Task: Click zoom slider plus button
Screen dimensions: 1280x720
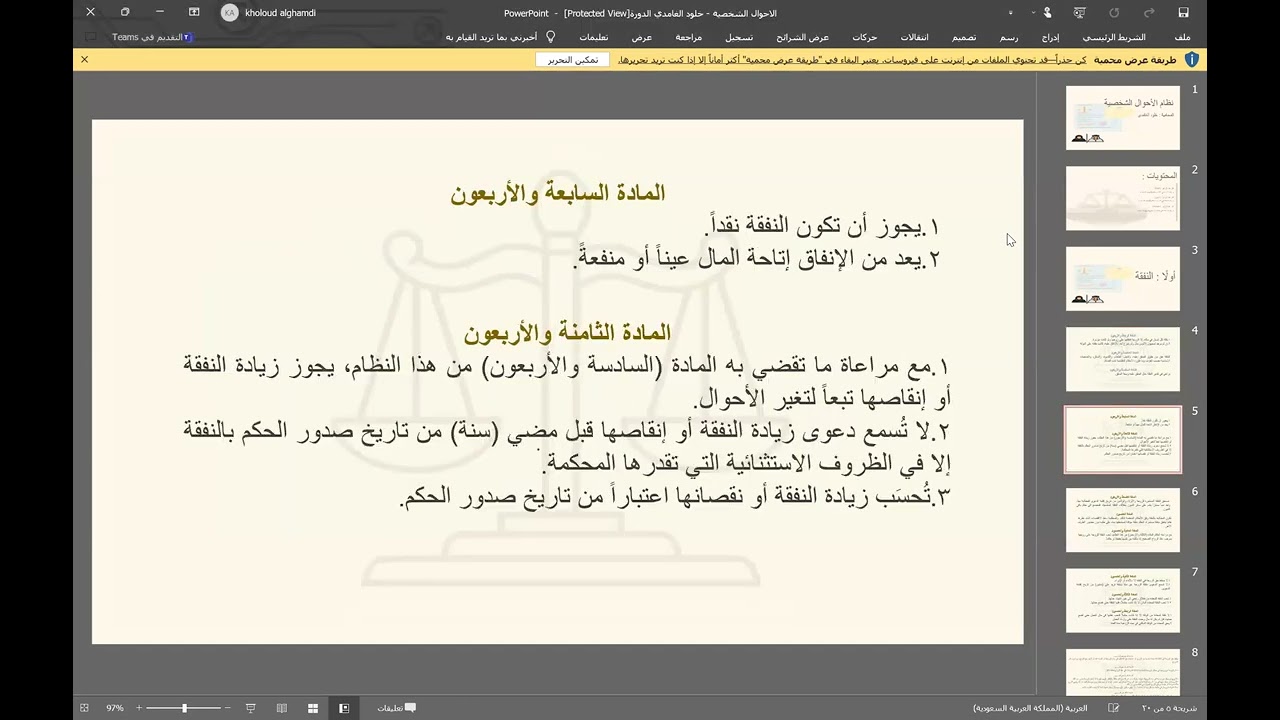Action: pos(139,708)
